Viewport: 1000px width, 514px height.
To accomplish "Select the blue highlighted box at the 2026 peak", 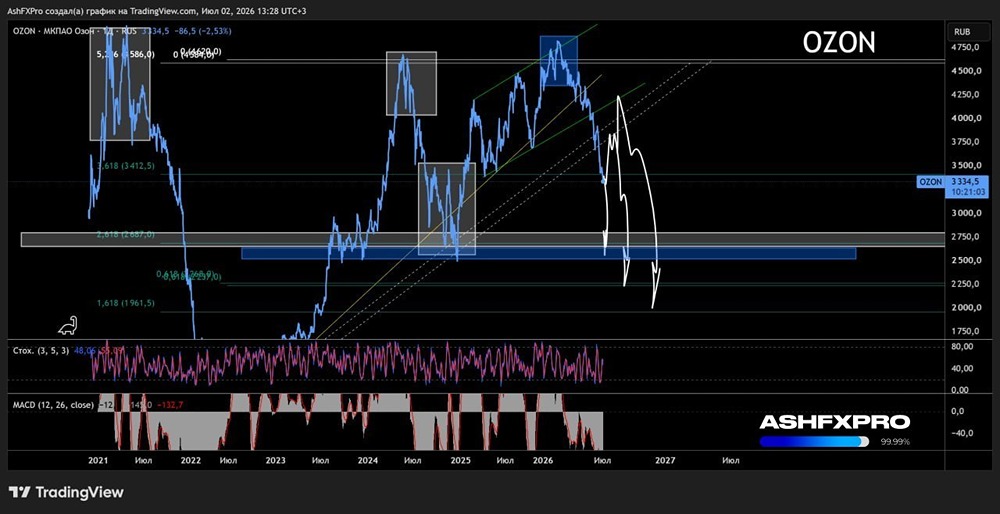I will [x=559, y=61].
